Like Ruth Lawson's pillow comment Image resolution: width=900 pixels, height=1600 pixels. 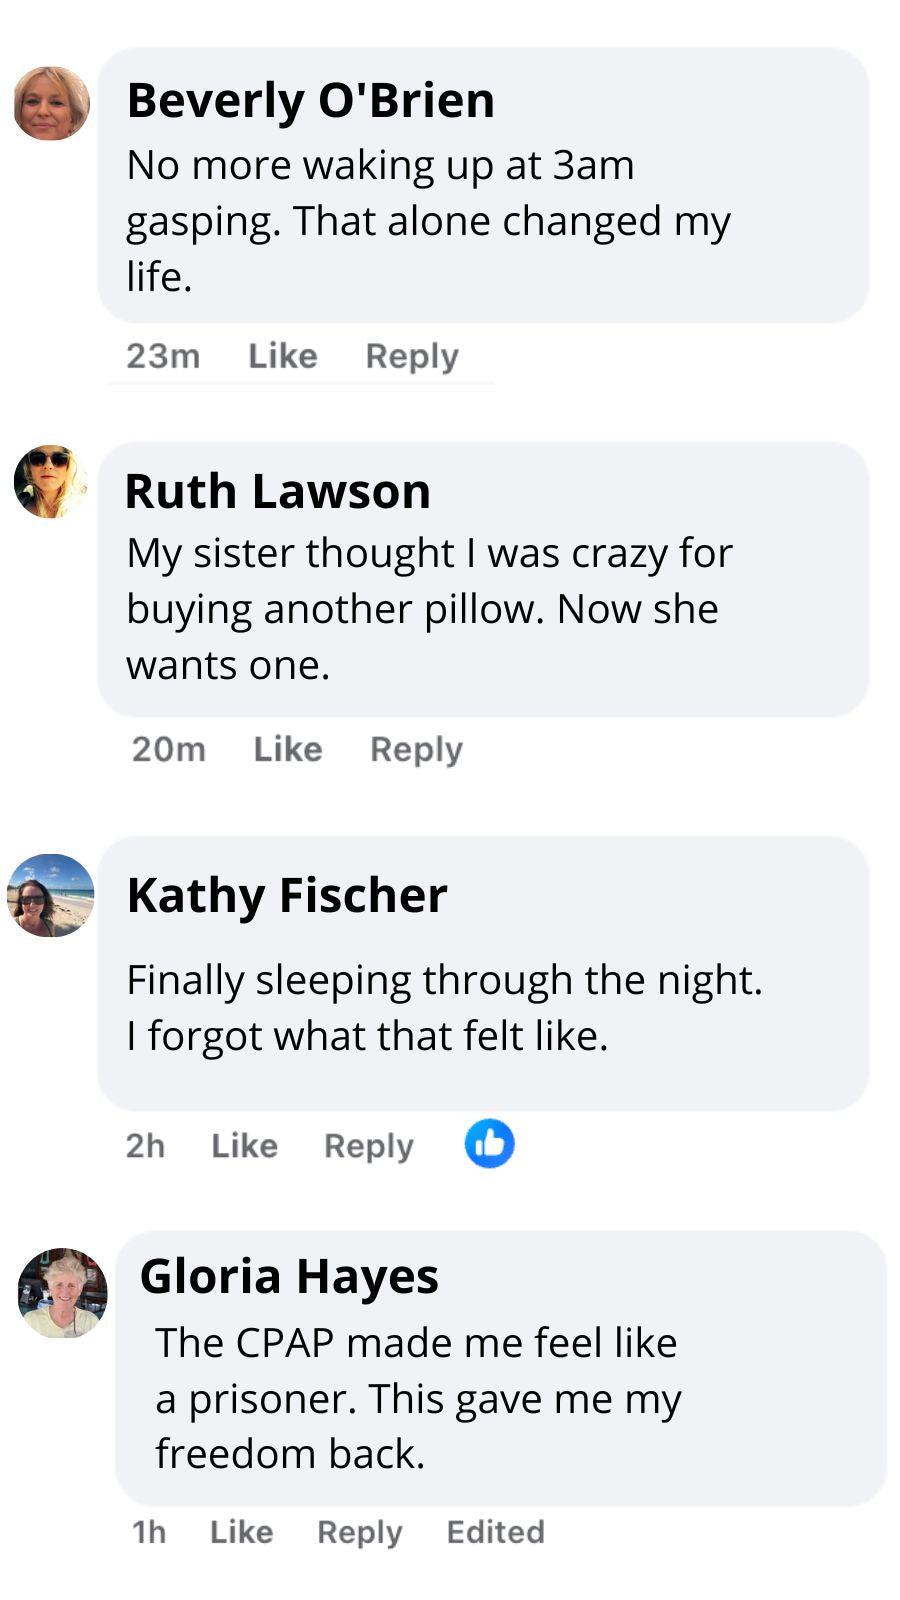(288, 749)
